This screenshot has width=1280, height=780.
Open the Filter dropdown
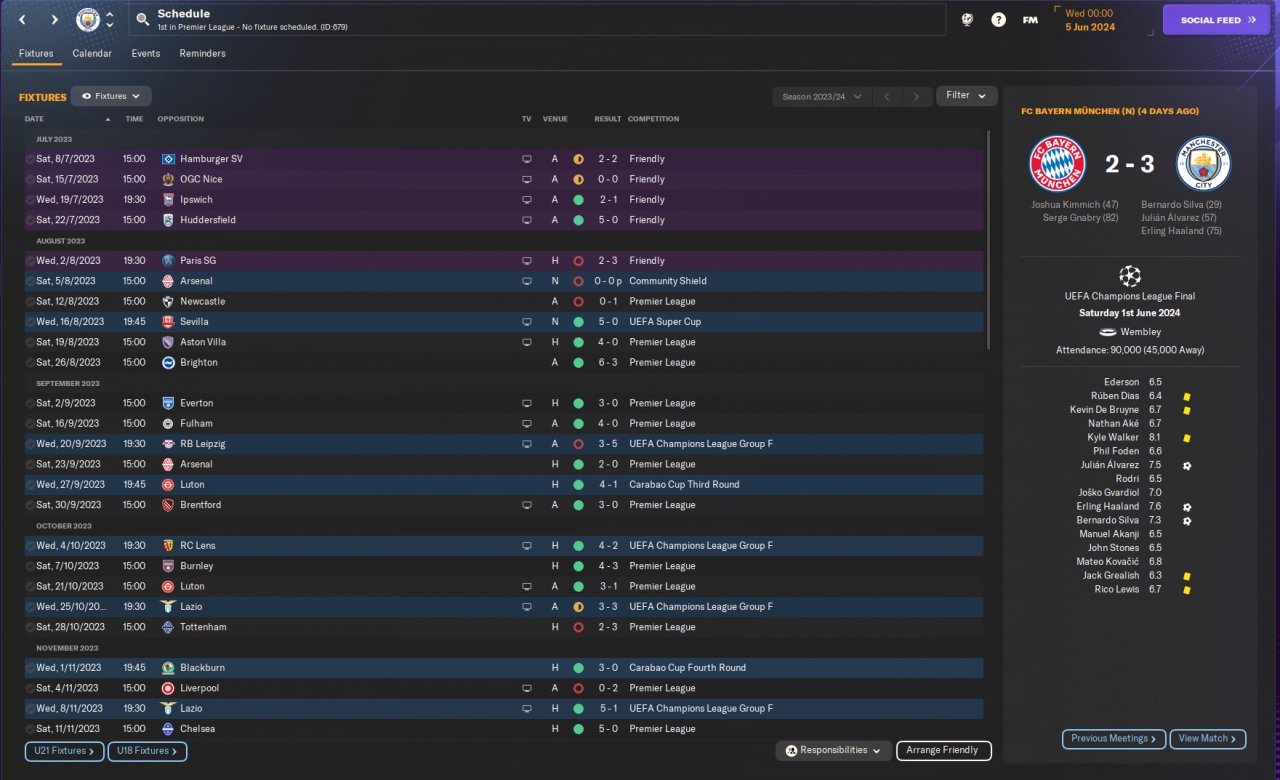tap(966, 96)
